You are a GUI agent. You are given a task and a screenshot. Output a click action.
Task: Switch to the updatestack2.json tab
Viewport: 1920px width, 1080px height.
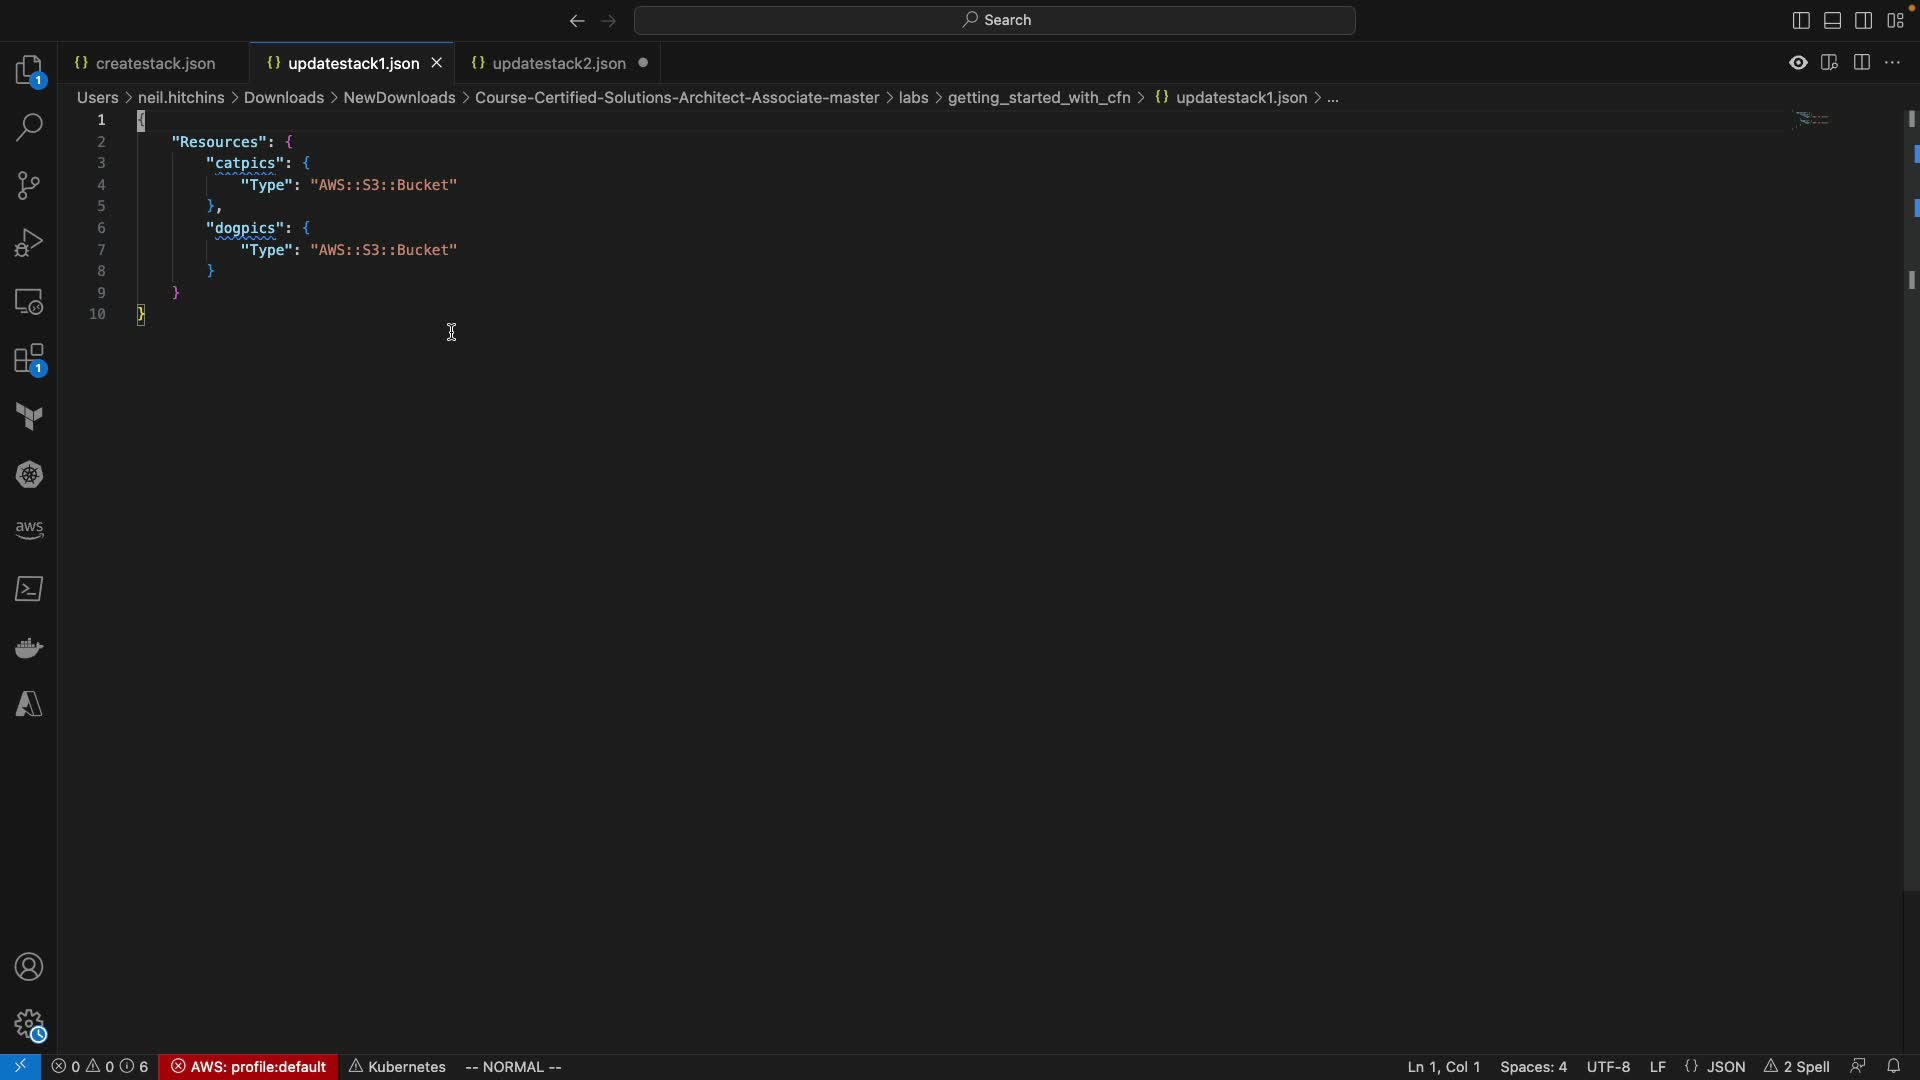[x=558, y=63]
